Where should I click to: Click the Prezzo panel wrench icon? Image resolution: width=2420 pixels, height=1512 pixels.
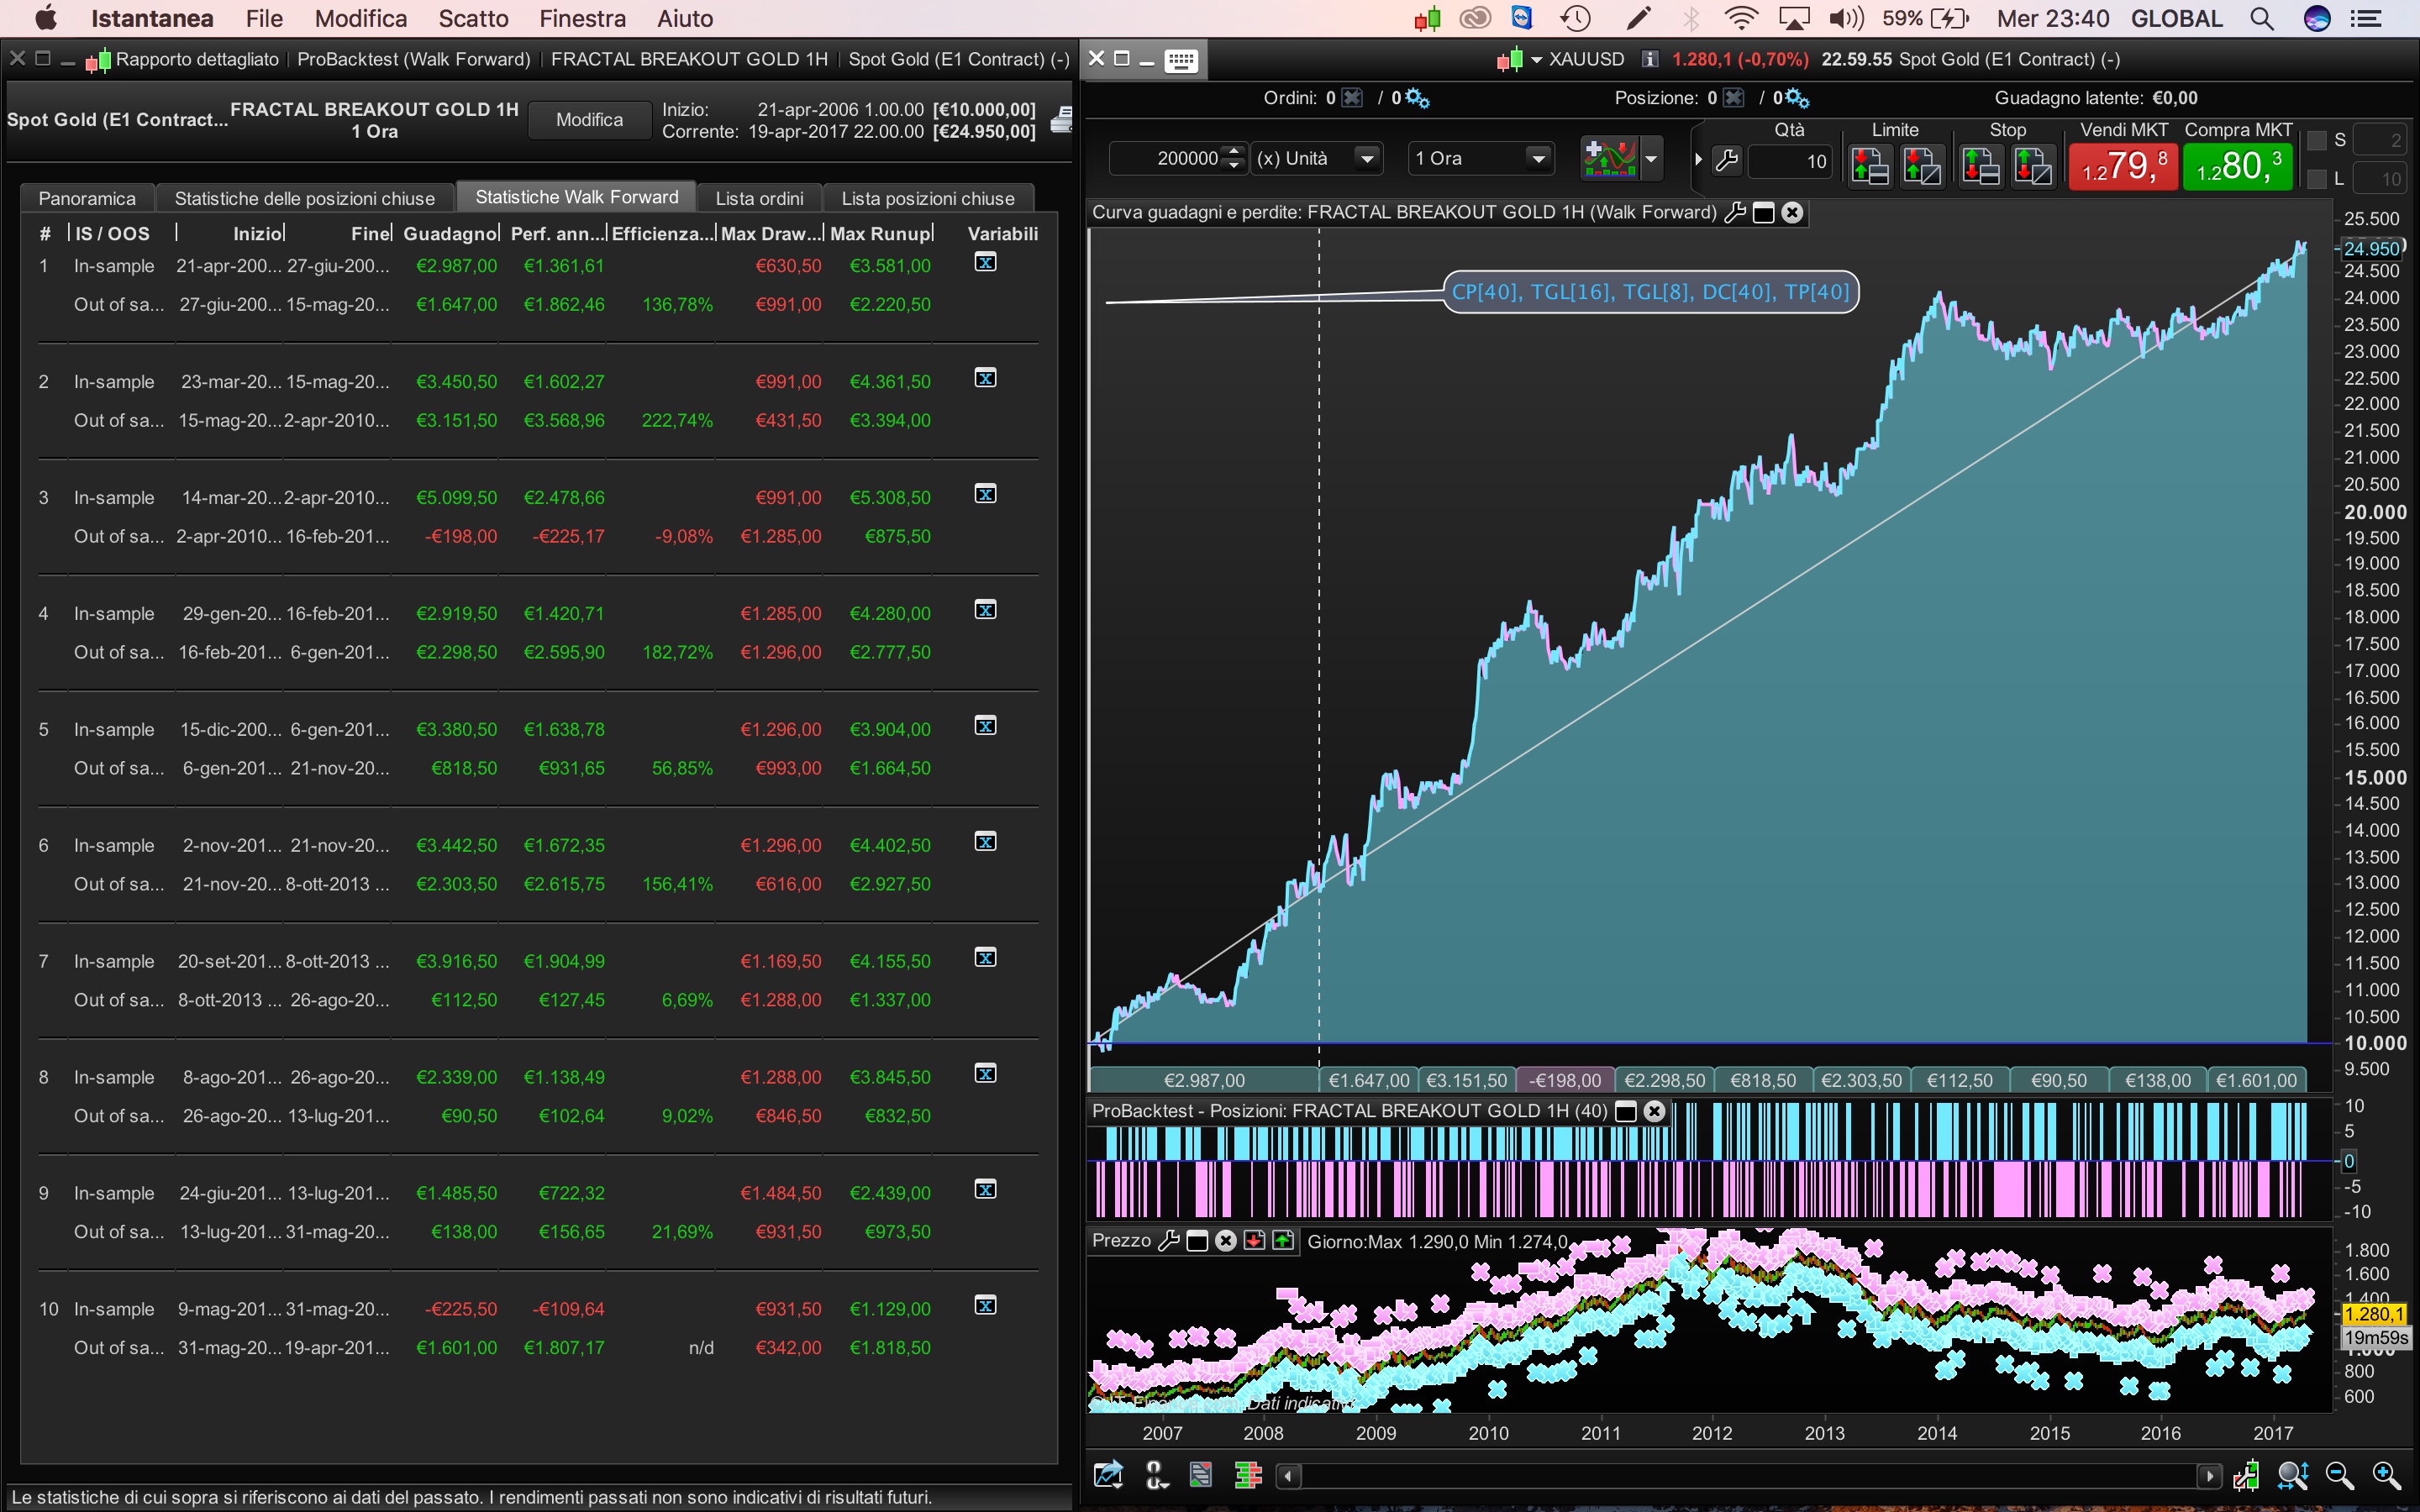point(1168,1241)
